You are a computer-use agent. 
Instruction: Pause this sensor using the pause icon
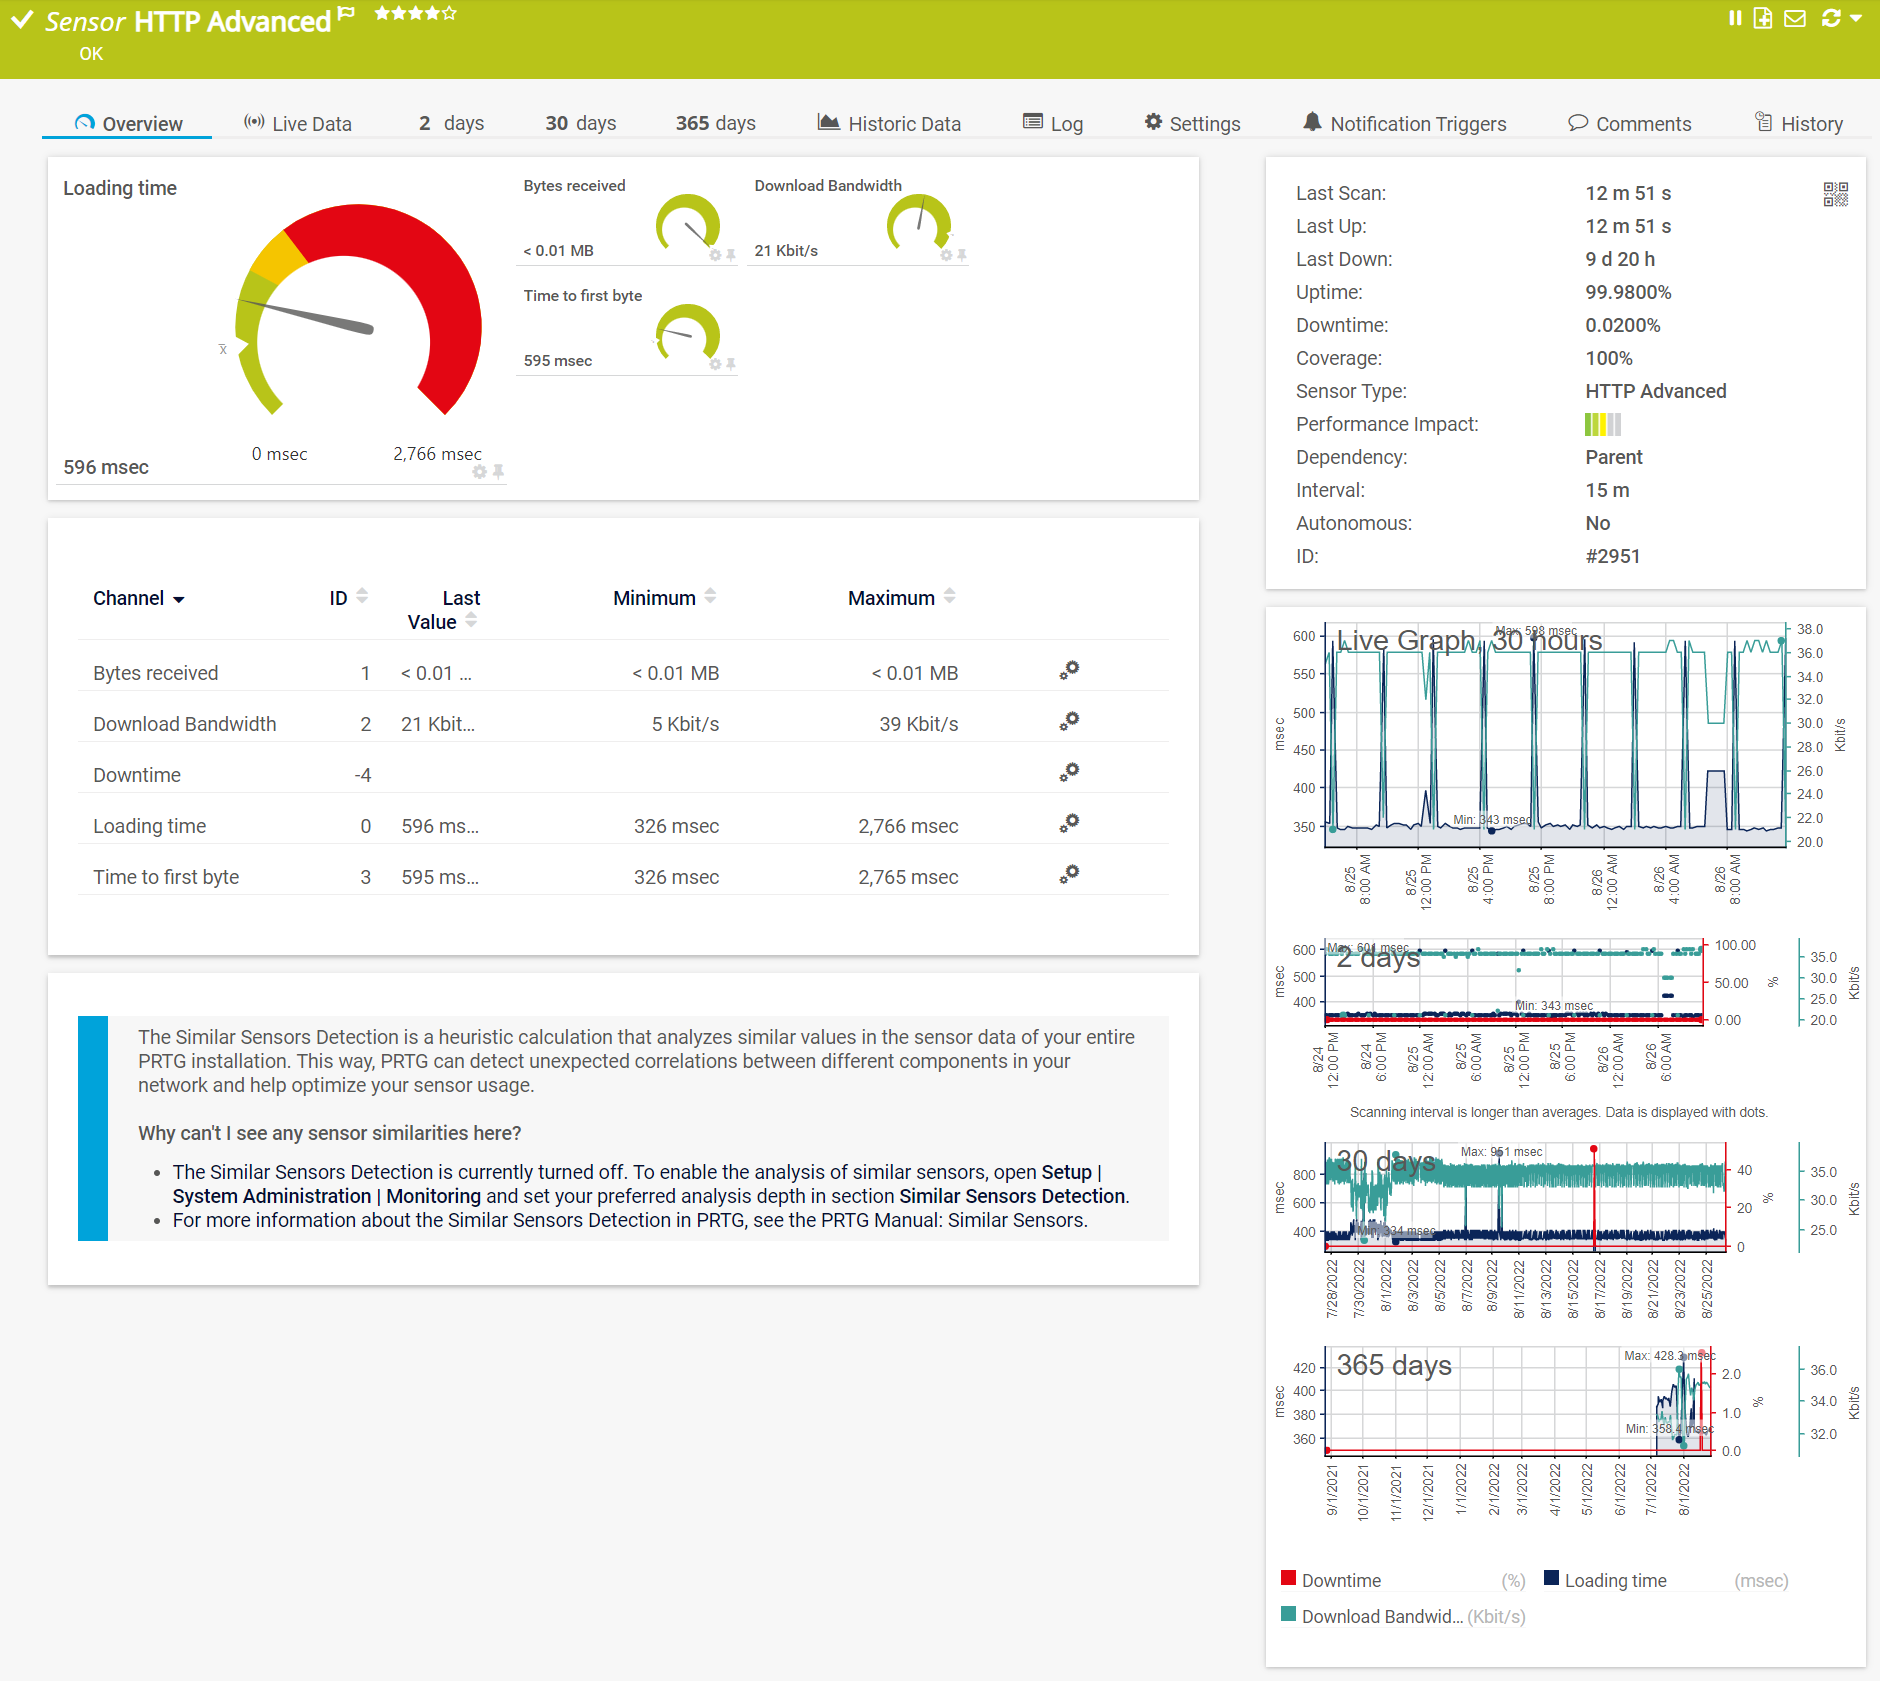tap(1736, 18)
